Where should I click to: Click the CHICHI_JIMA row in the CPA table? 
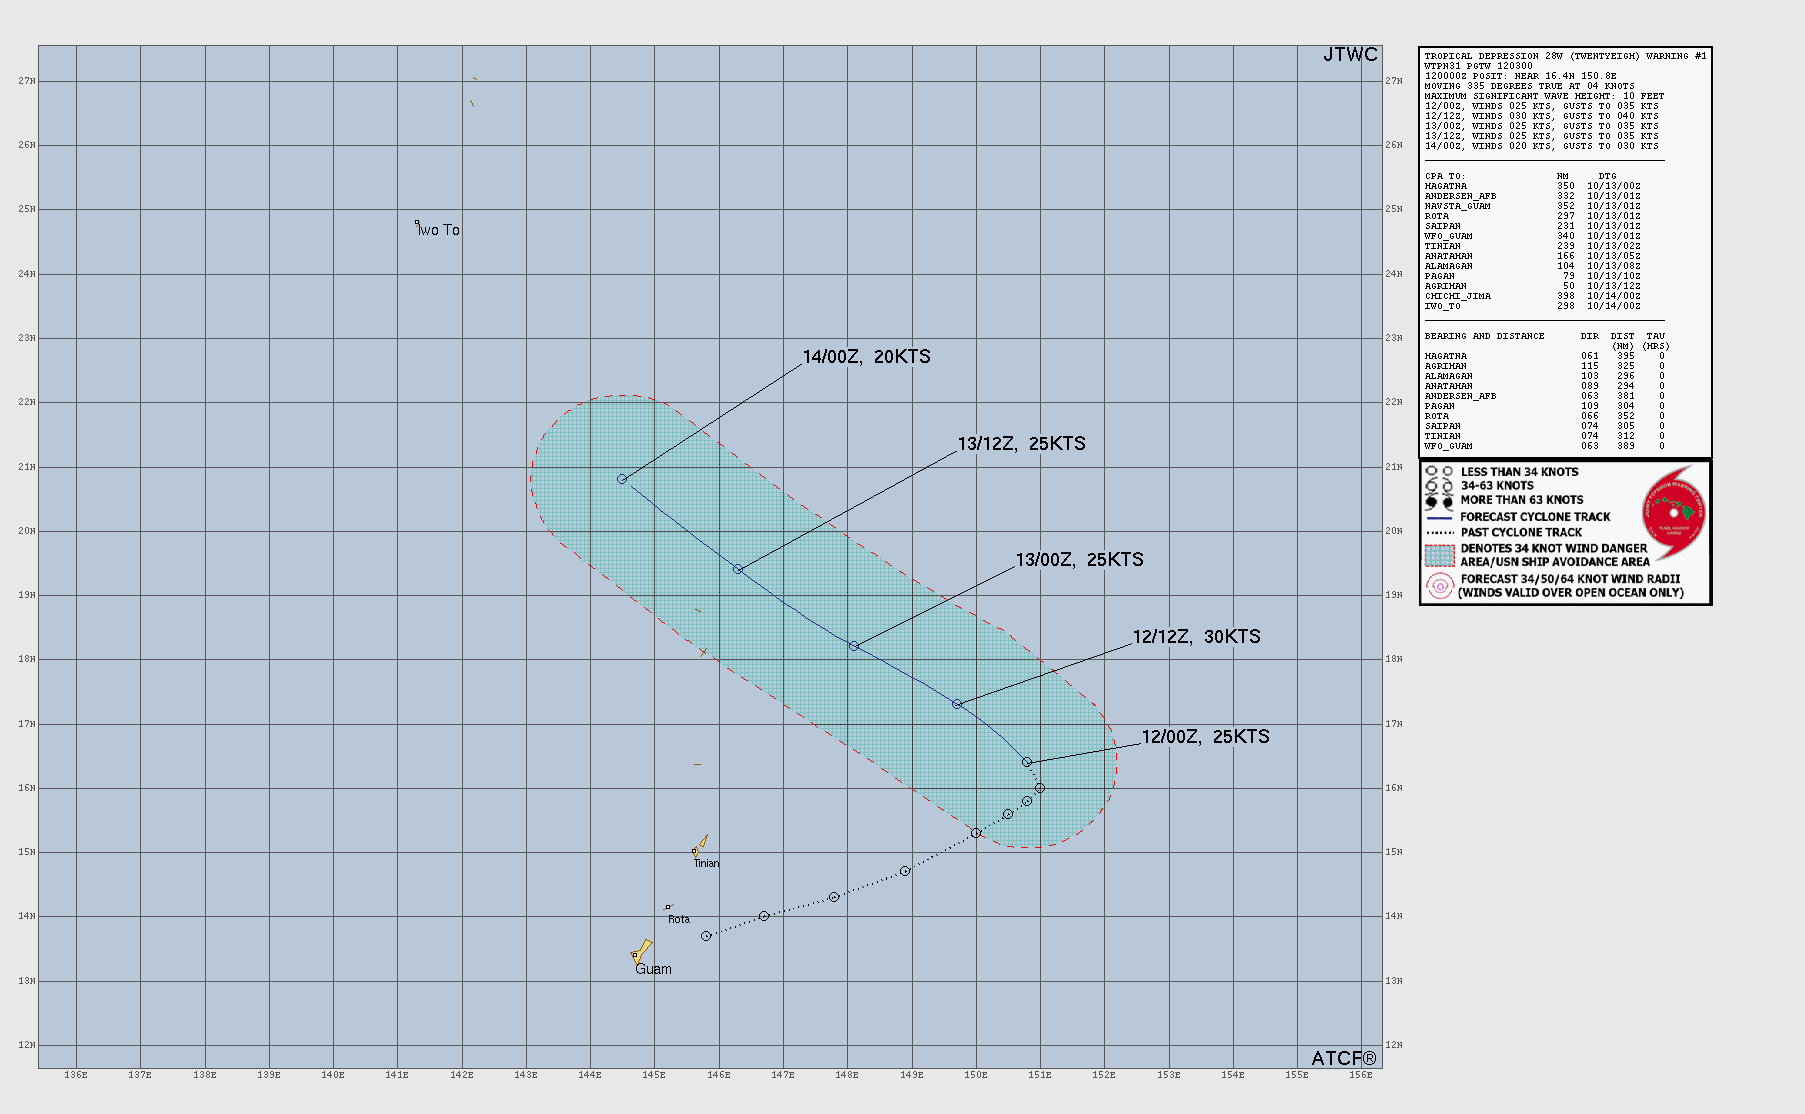tap(1532, 296)
